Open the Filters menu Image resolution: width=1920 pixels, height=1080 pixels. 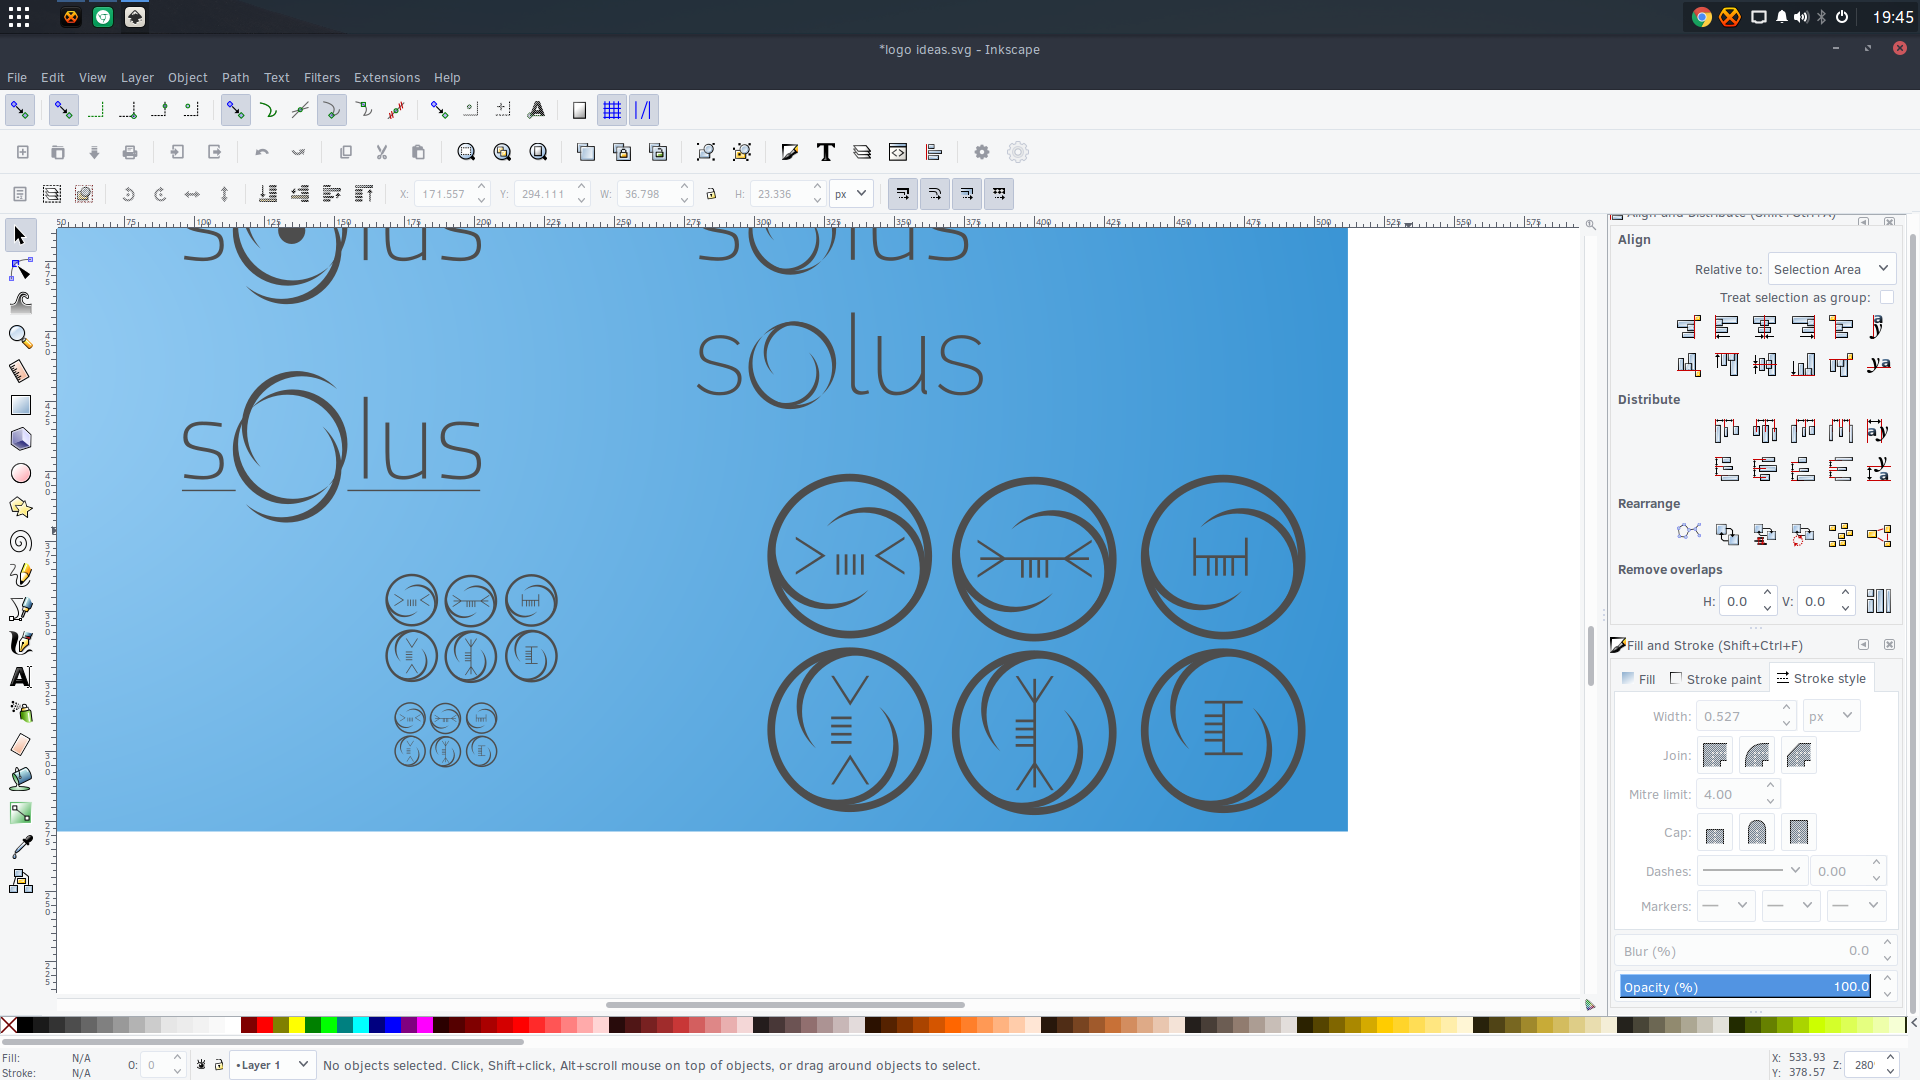point(321,77)
